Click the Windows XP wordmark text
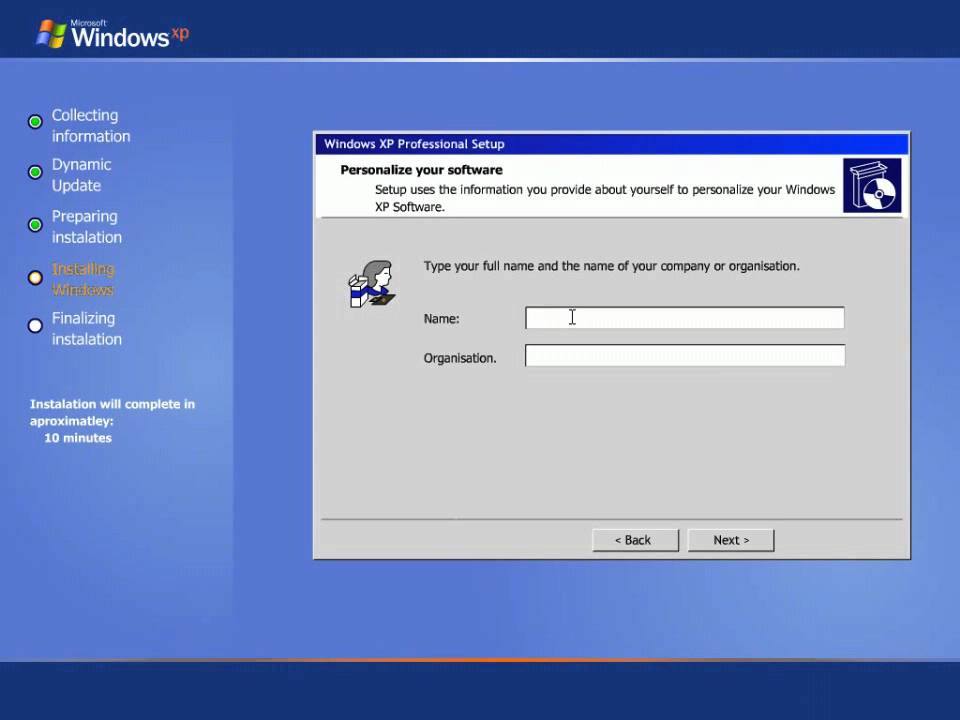Viewport: 960px width, 720px height. [x=130, y=35]
